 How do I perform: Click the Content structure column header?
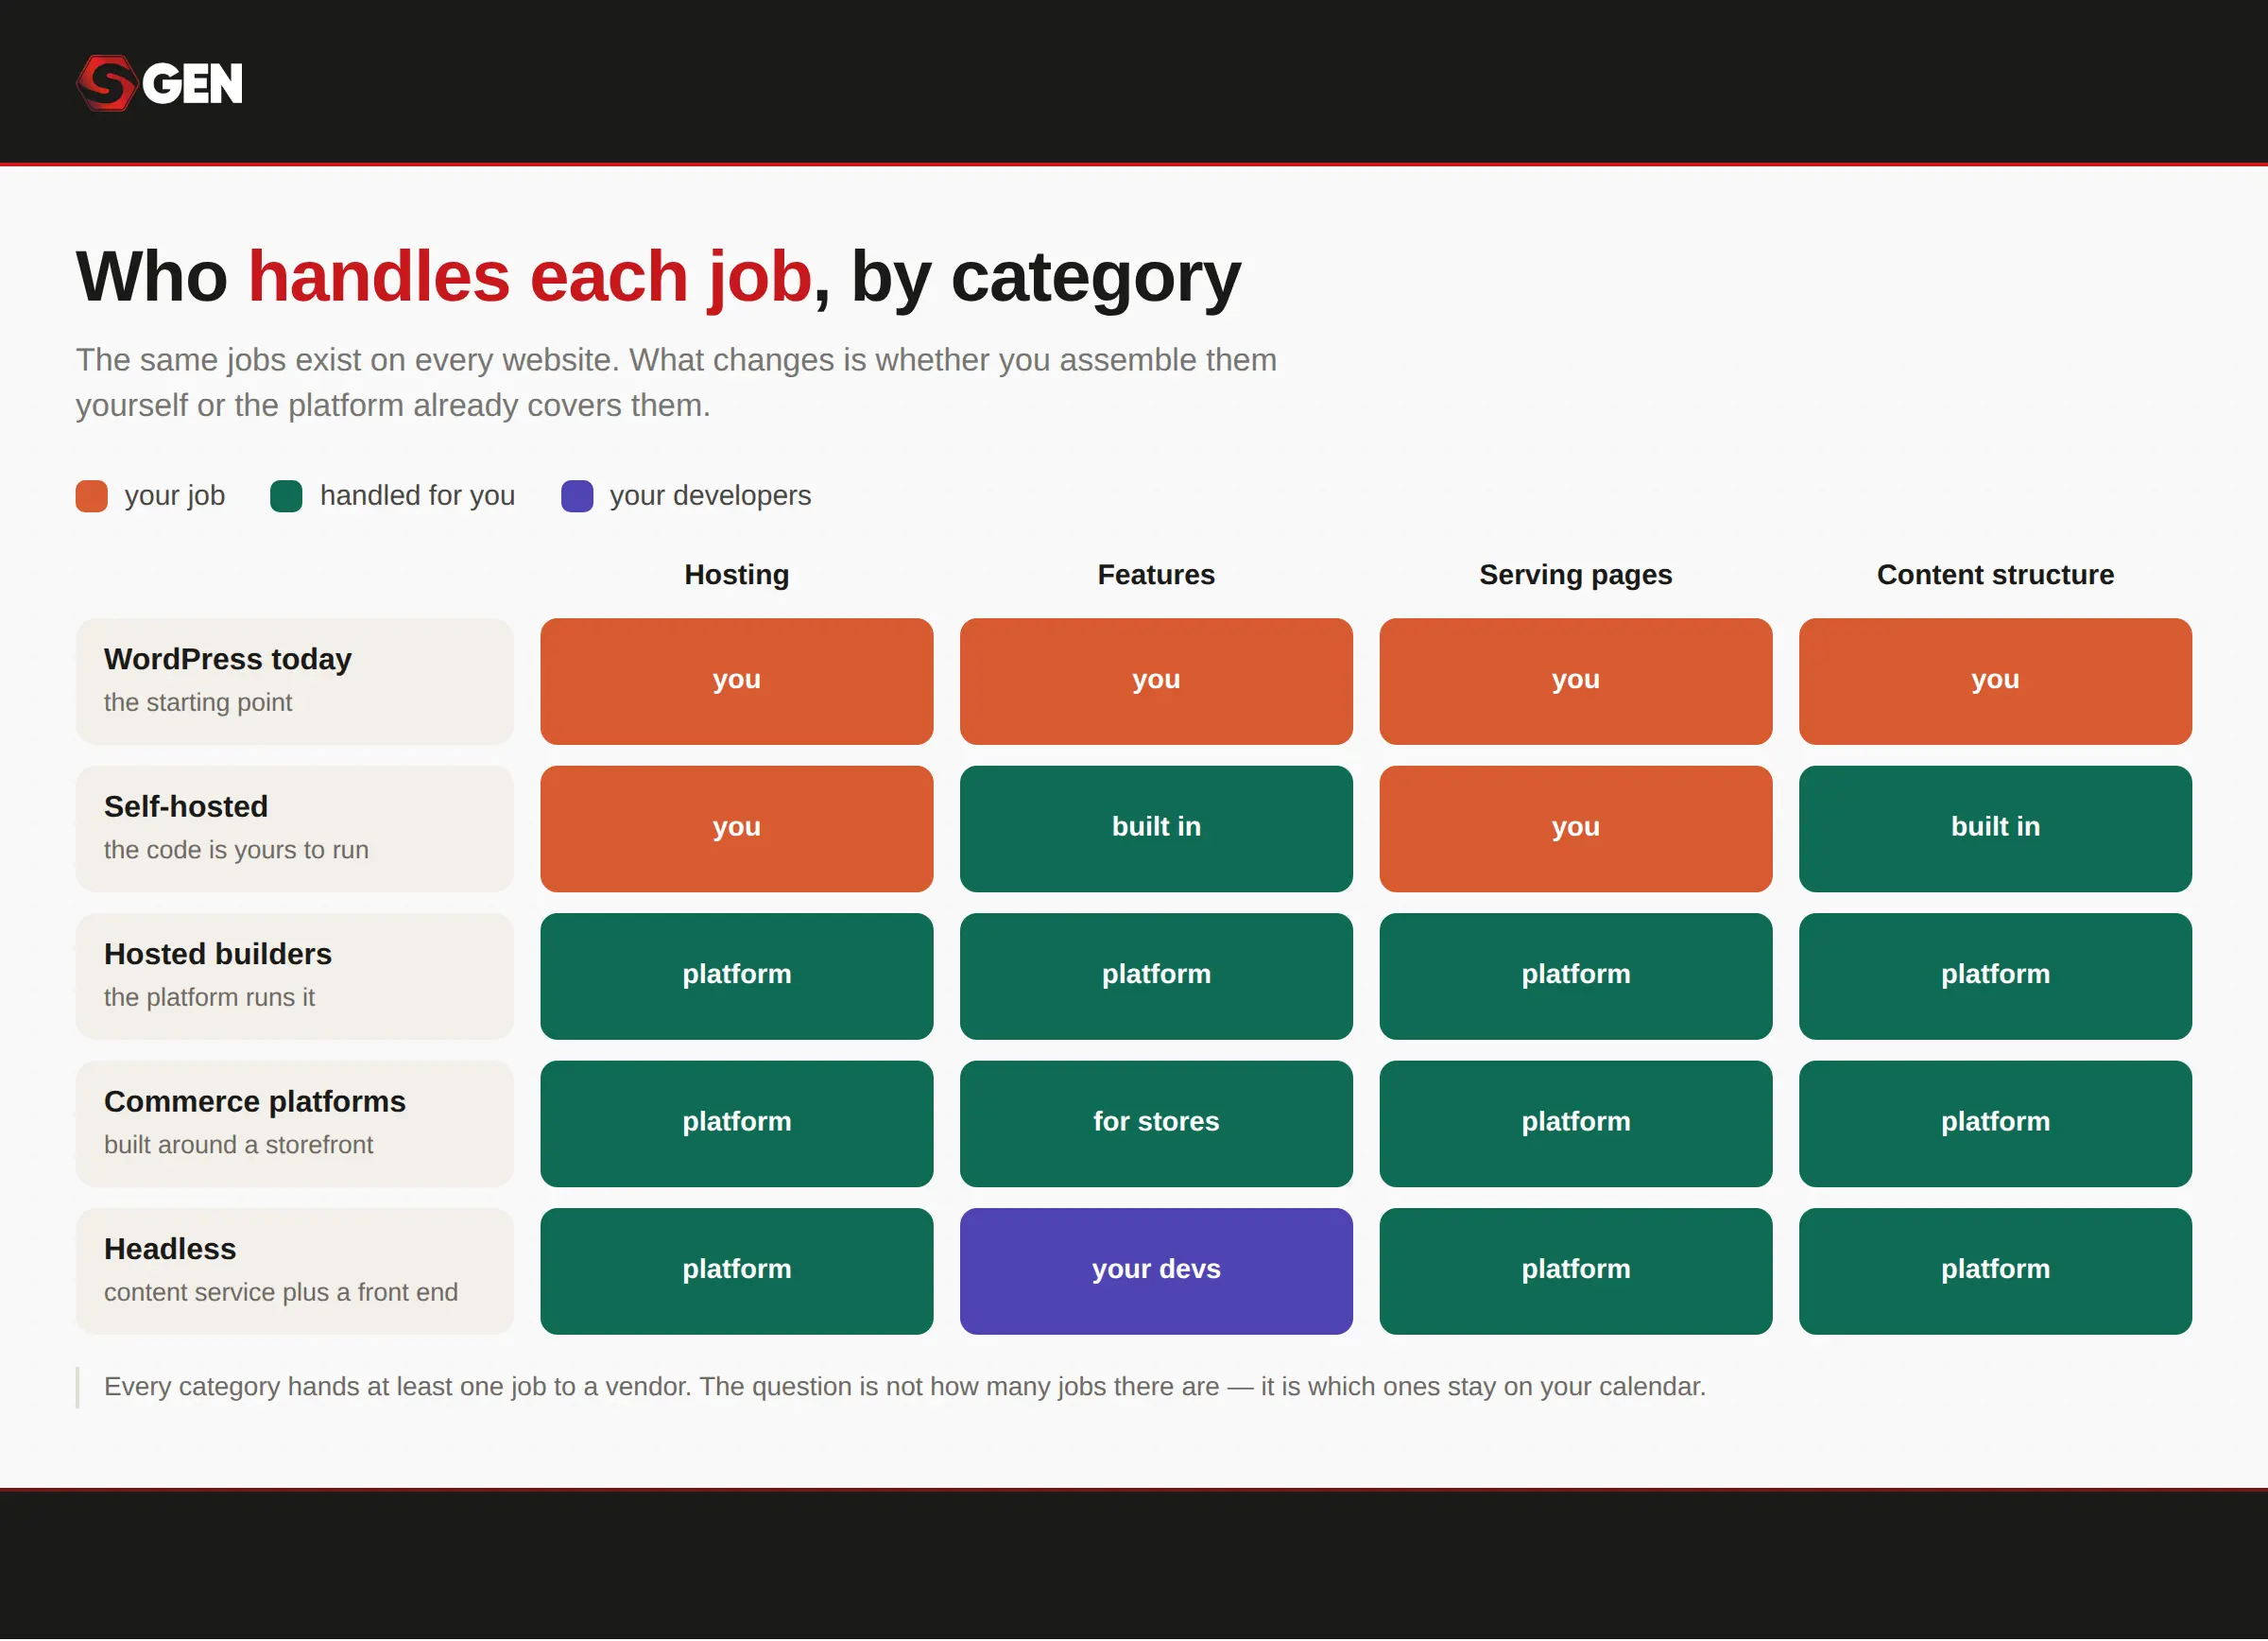(1995, 575)
